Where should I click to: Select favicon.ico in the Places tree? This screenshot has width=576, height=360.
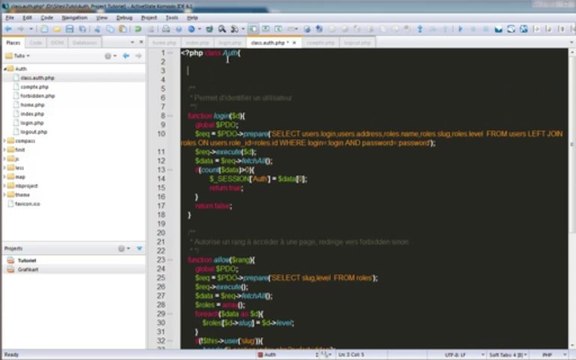pos(28,204)
